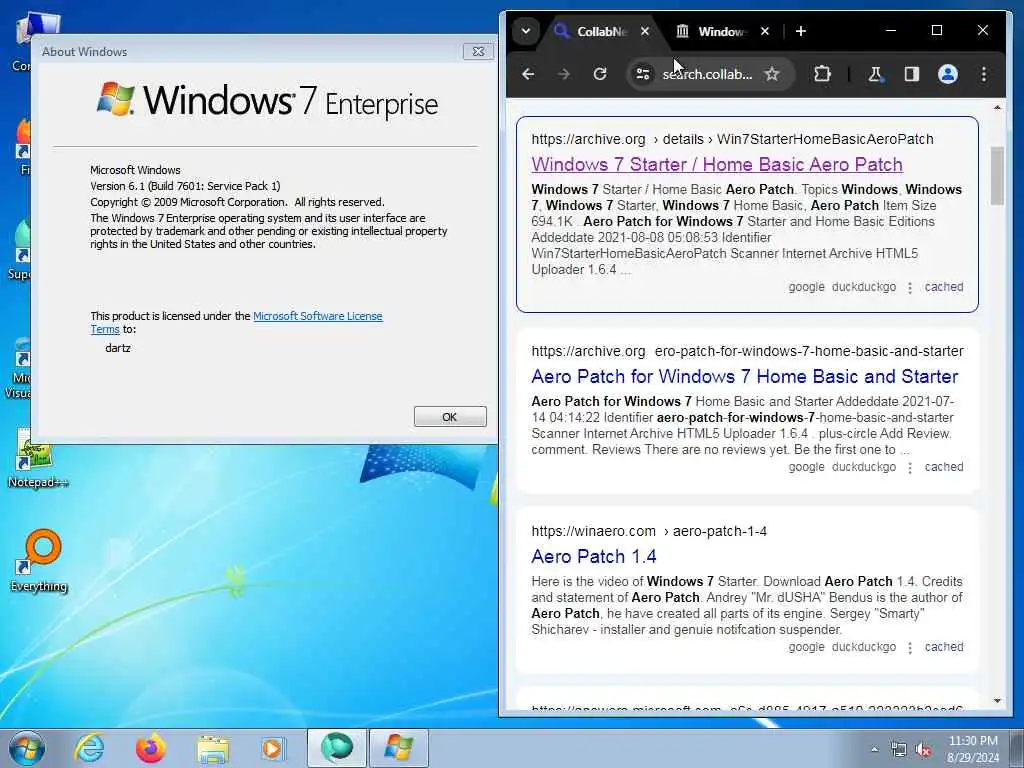The image size is (1024, 768).
Task: Open the Microsoft Software License Terms link
Action: 317,316
